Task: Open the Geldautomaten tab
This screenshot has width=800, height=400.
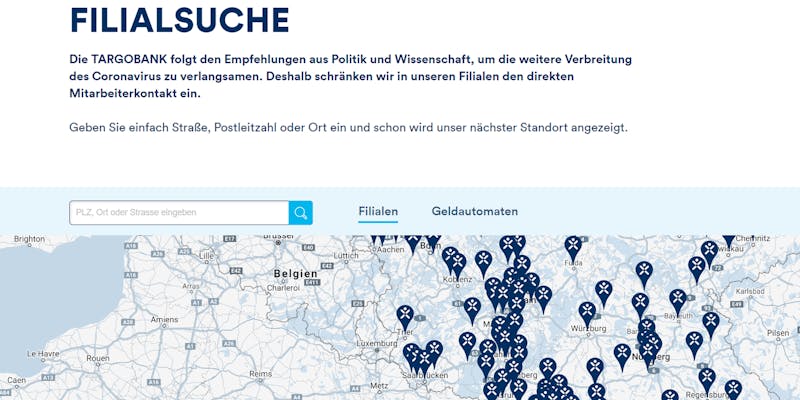Action: (474, 211)
